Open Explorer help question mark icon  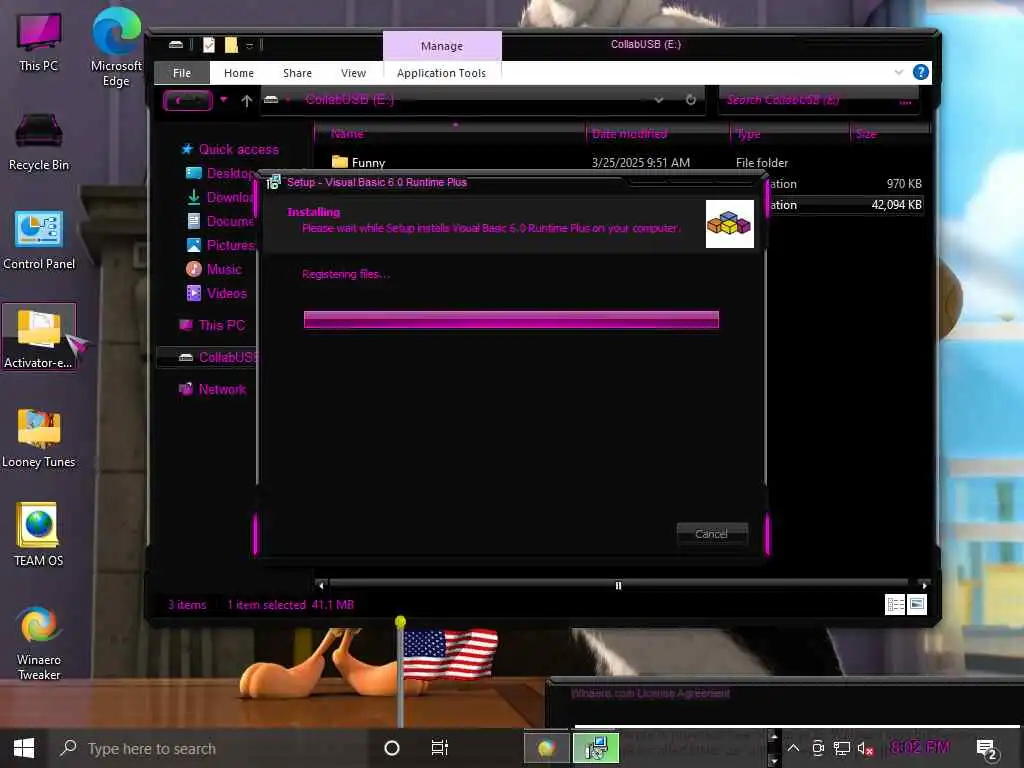(921, 72)
